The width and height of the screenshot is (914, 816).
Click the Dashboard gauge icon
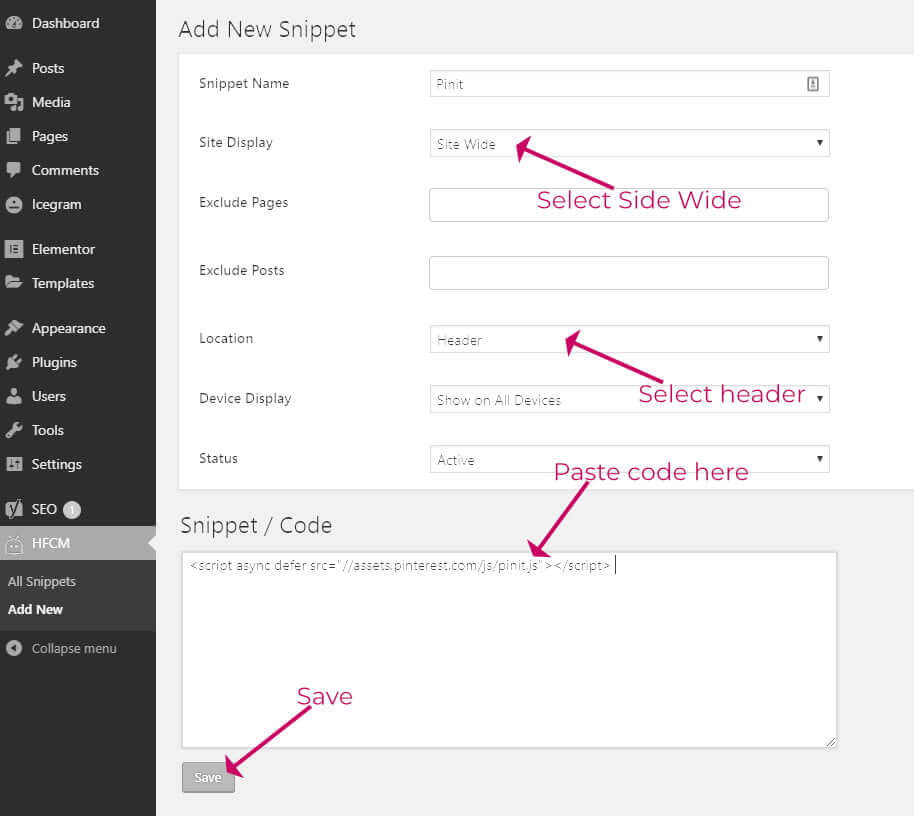tap(14, 23)
